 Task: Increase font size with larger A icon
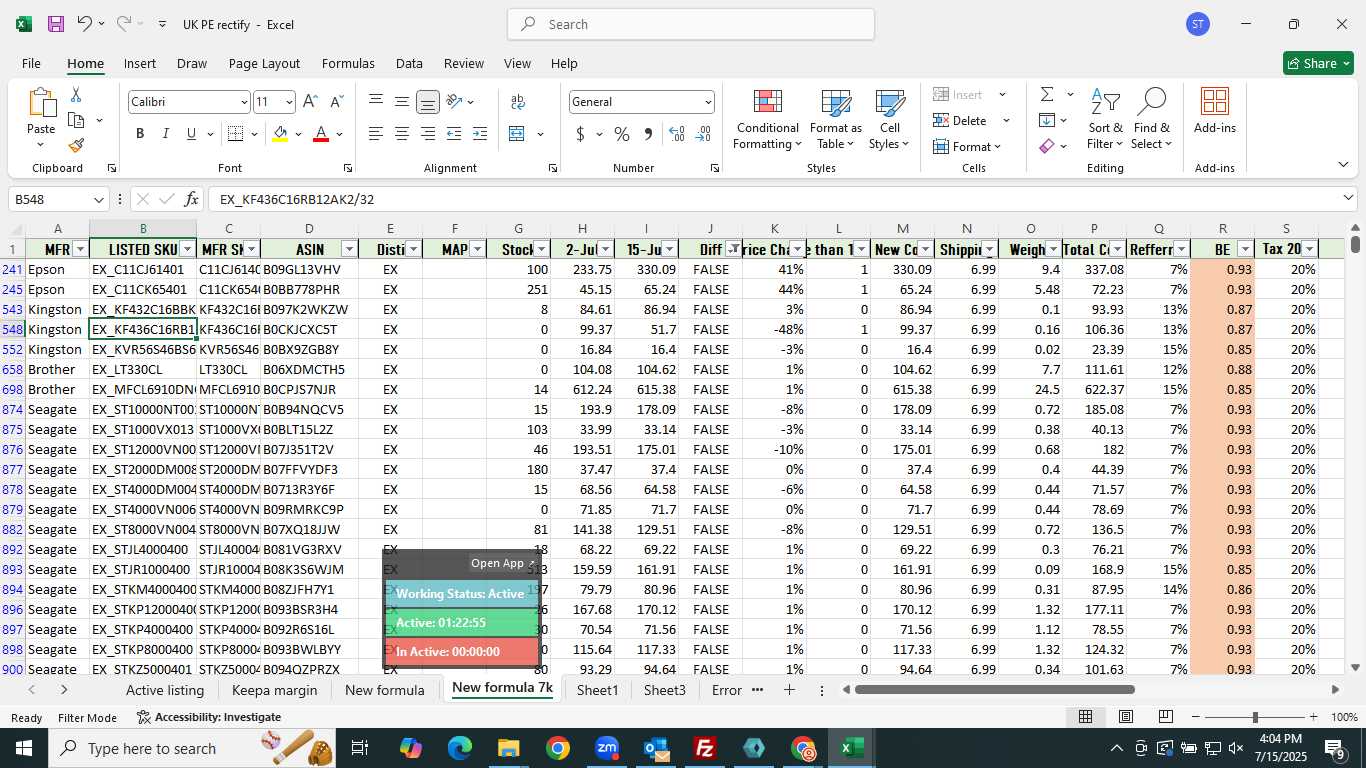(310, 102)
